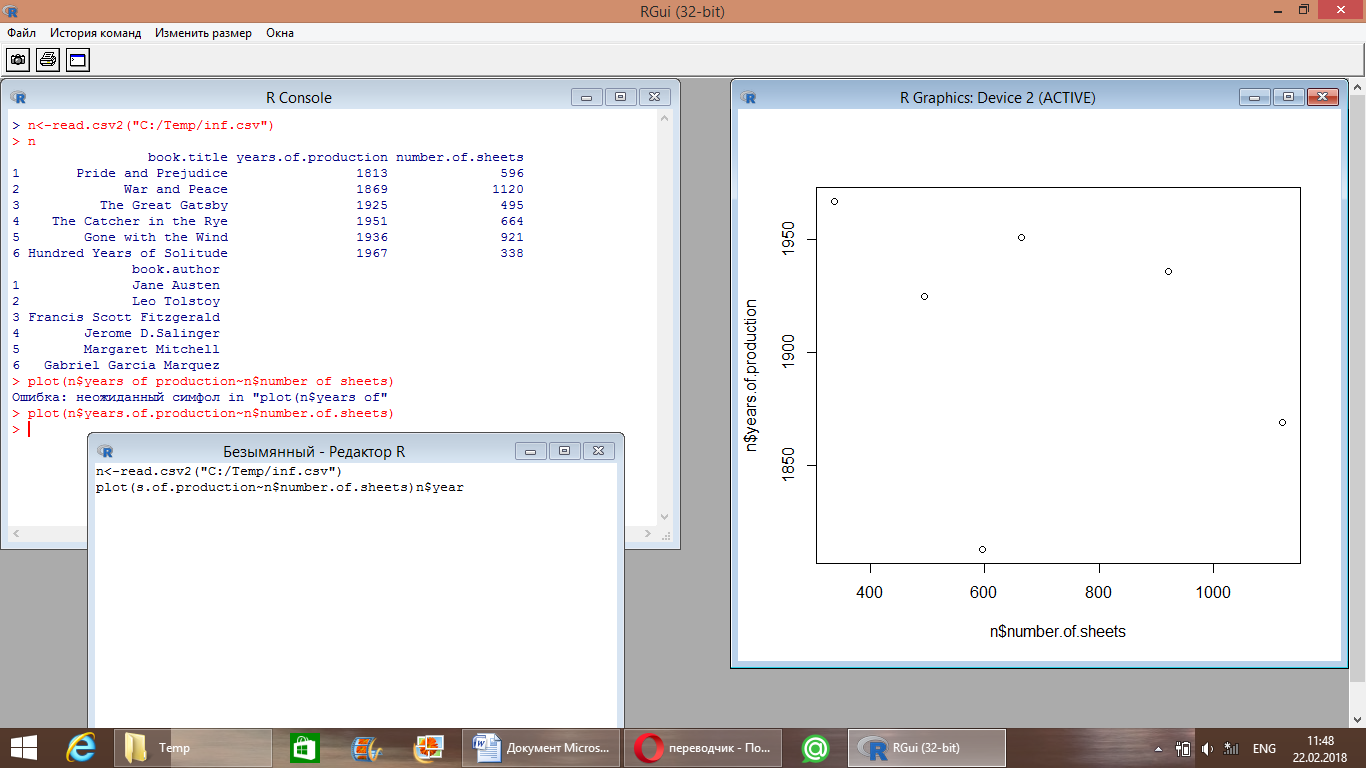This screenshot has height=768, width=1366.
Task: Open Windows Store from the taskbar
Action: click(304, 747)
